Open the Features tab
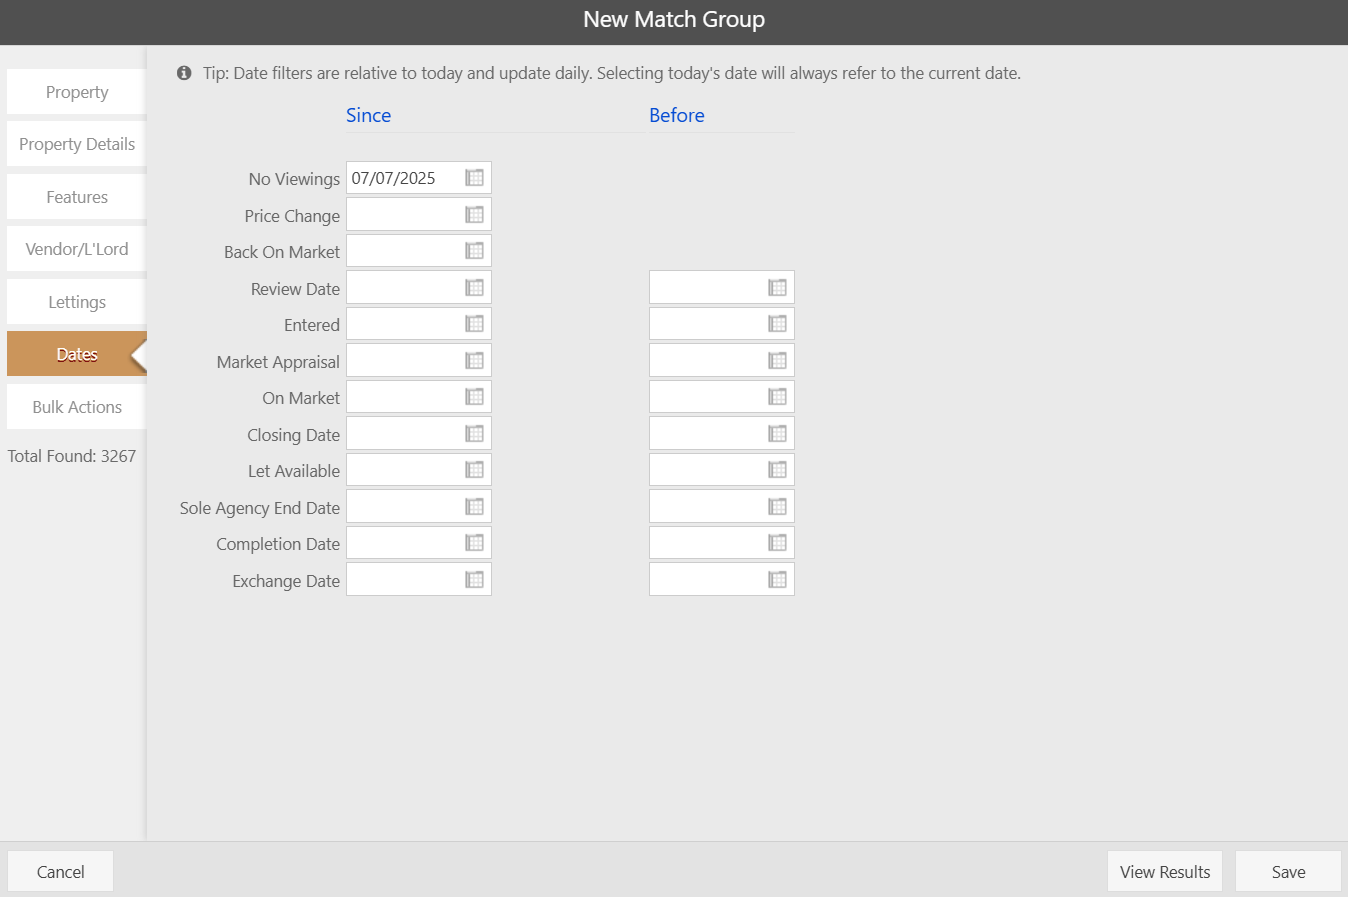Screen dimensions: 1348x897 [76, 197]
